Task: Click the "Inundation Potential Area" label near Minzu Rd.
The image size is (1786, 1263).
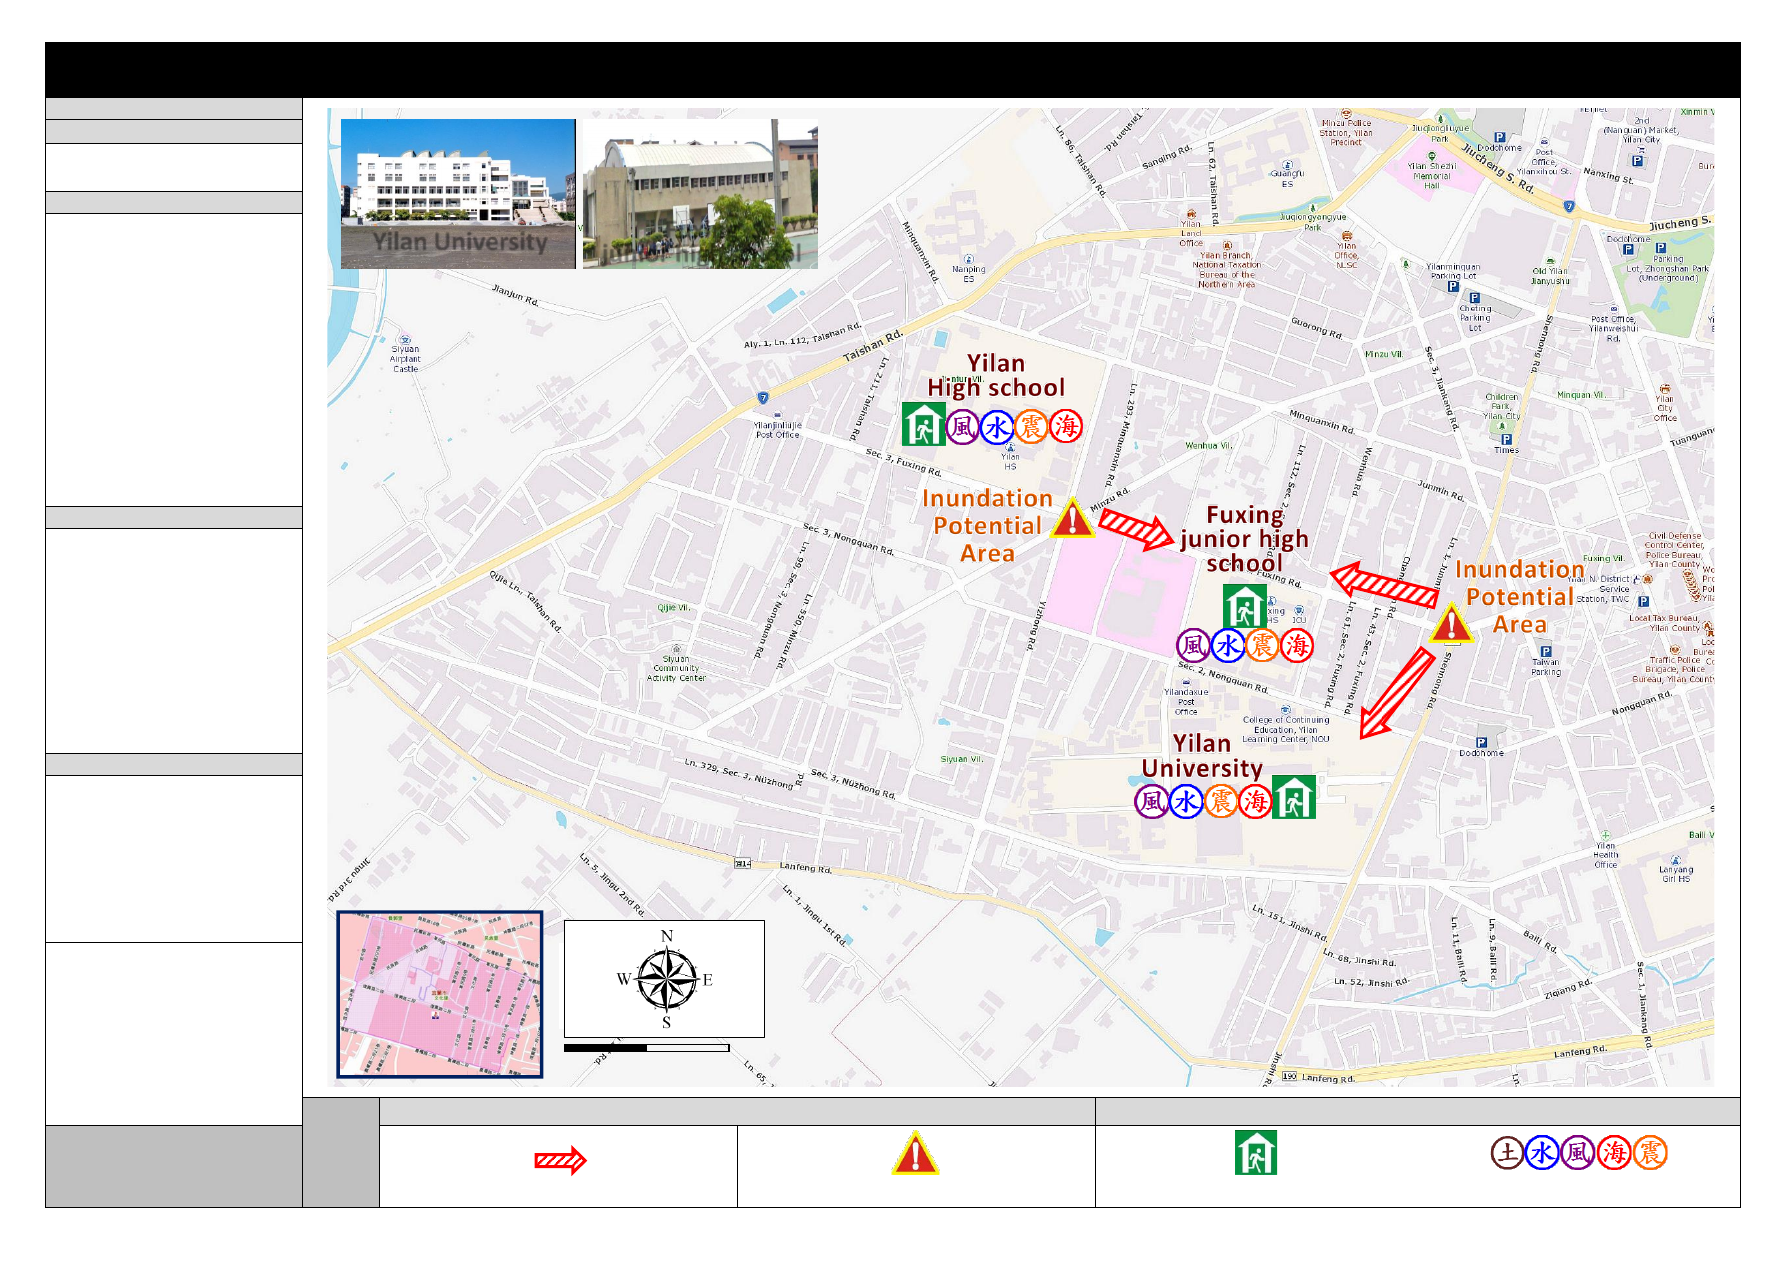Action: pos(987,526)
